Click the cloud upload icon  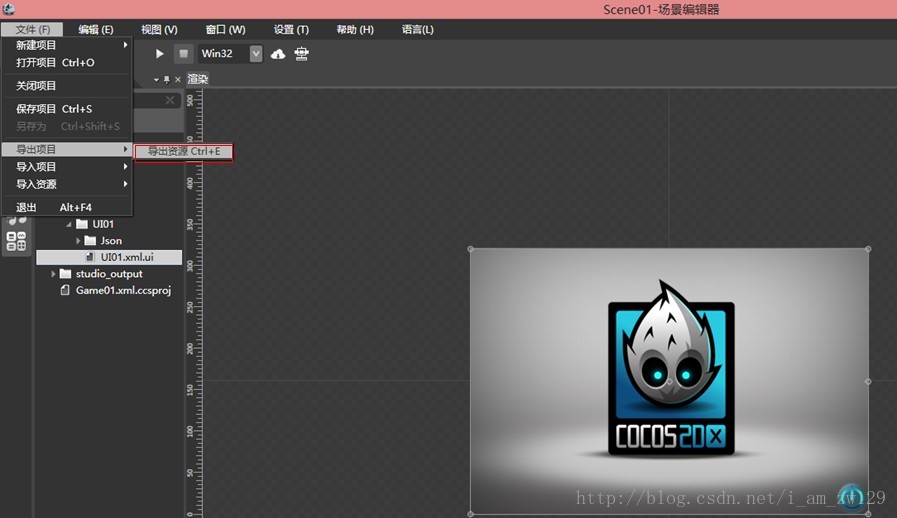[278, 54]
